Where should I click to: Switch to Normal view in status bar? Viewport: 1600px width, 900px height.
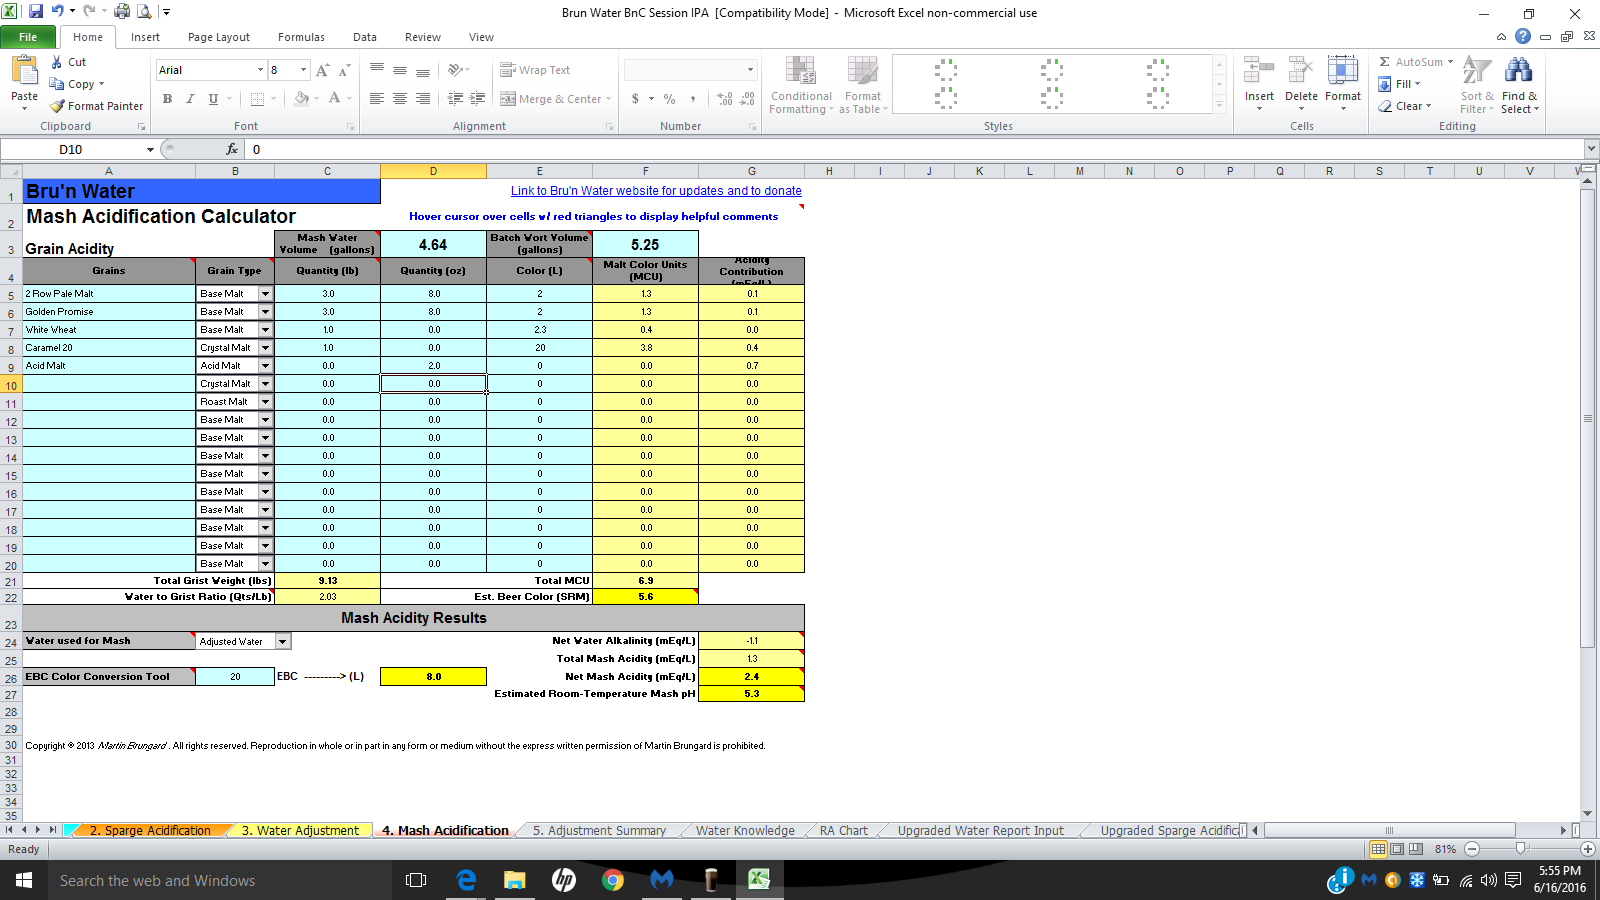point(1378,849)
